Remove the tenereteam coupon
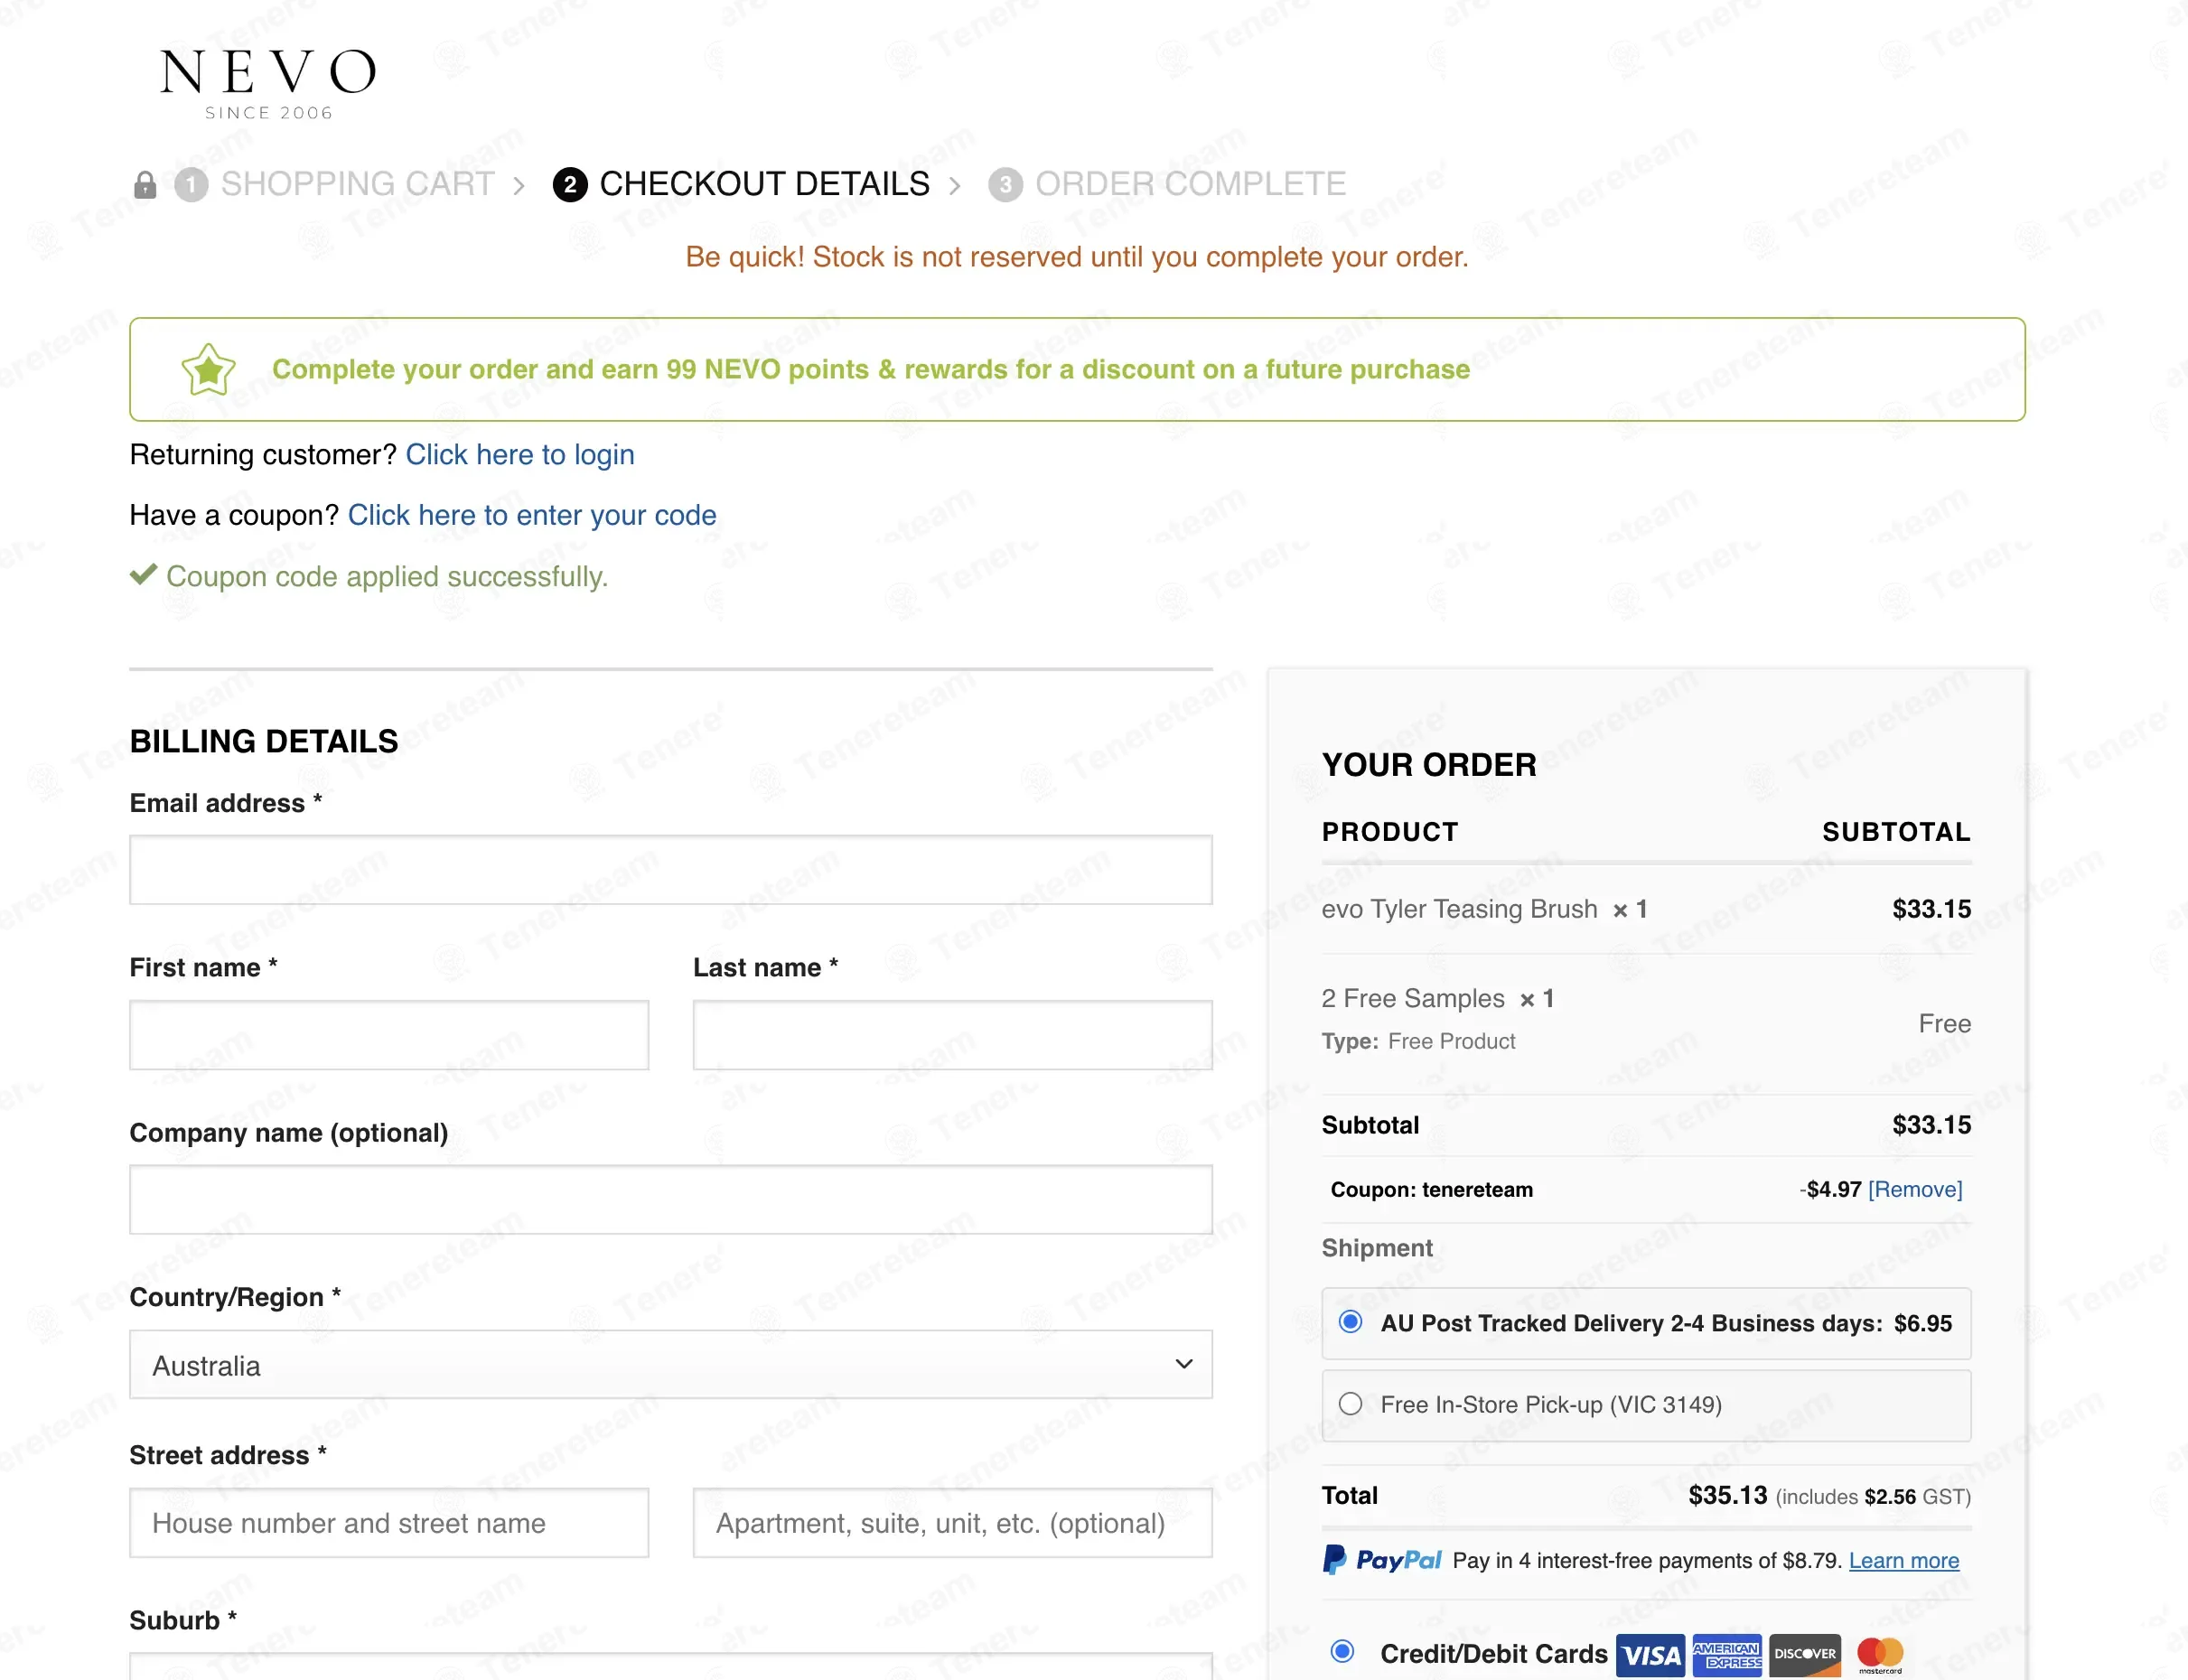The height and width of the screenshot is (1680, 2188). coord(1915,1189)
